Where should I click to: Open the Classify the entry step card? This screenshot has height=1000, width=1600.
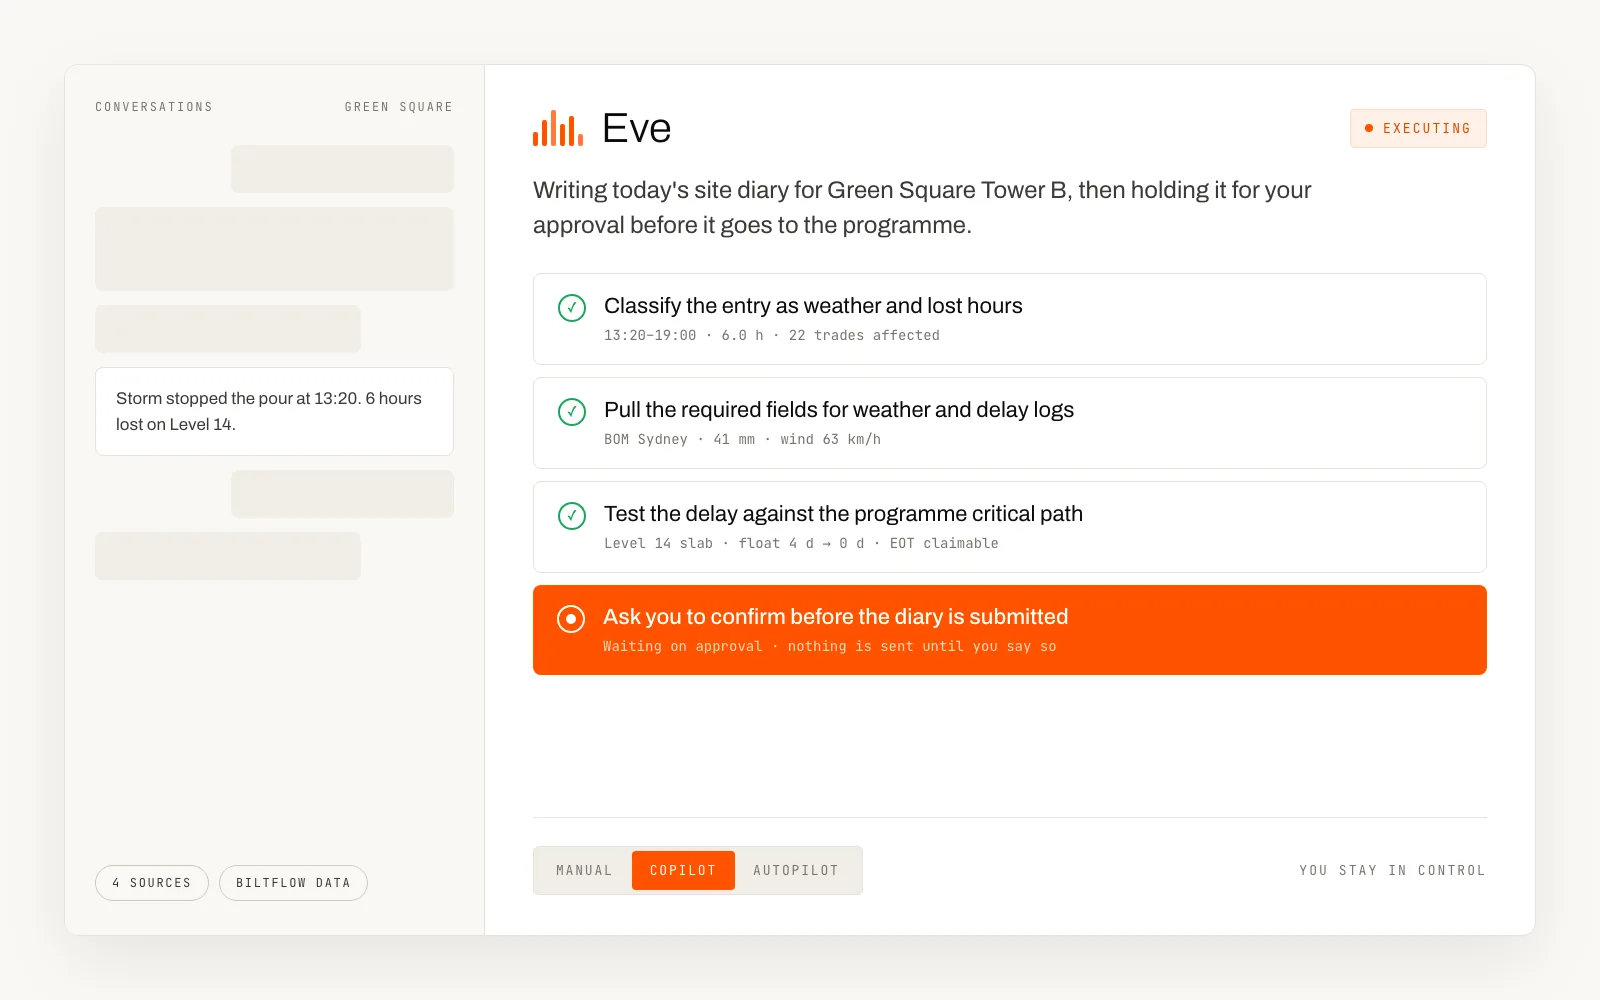tap(1010, 319)
